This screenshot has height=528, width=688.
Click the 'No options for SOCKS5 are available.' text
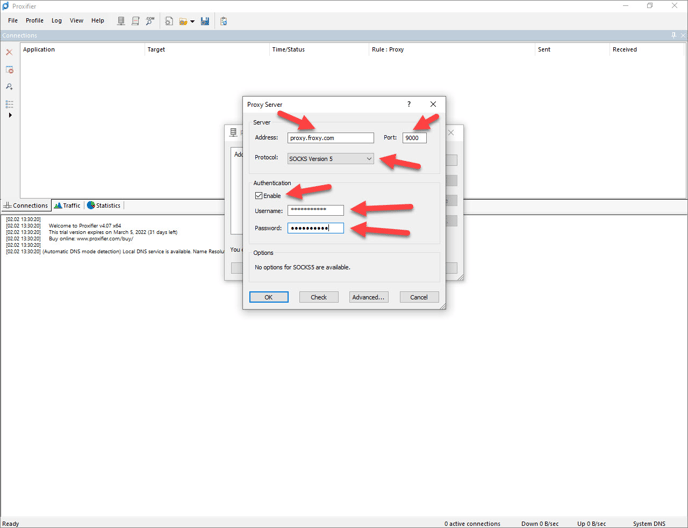tap(302, 267)
